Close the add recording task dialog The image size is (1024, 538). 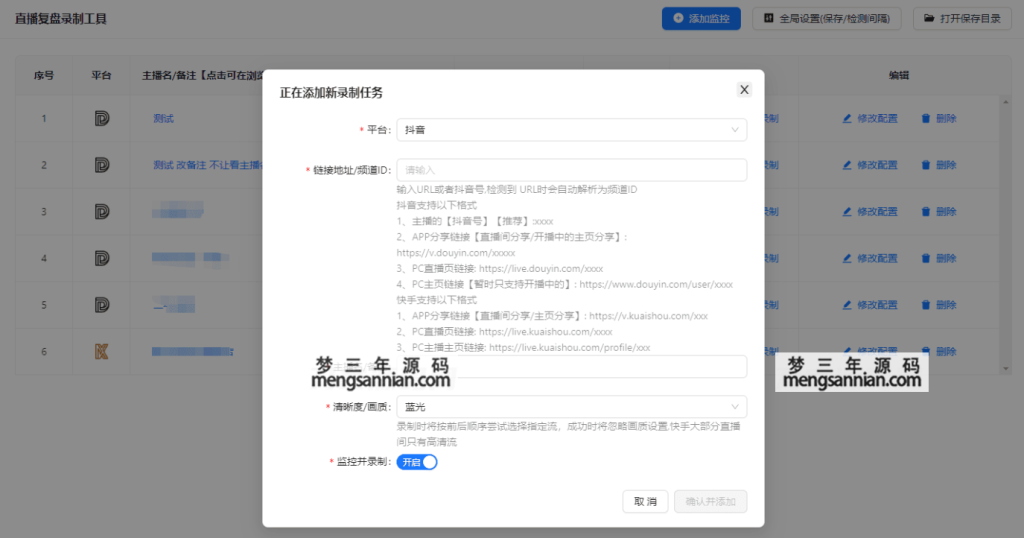(744, 90)
